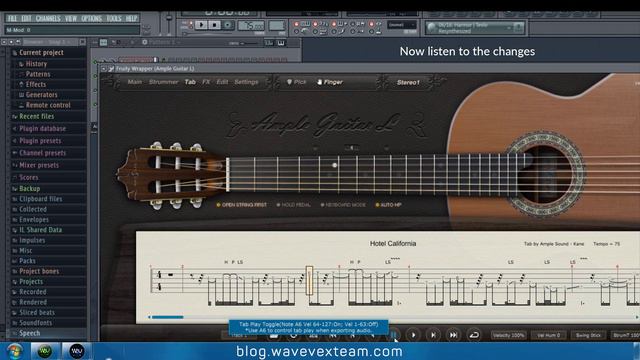Click the tempo display showing 75
Viewport: 640px width, 360px height.
[251, 26]
